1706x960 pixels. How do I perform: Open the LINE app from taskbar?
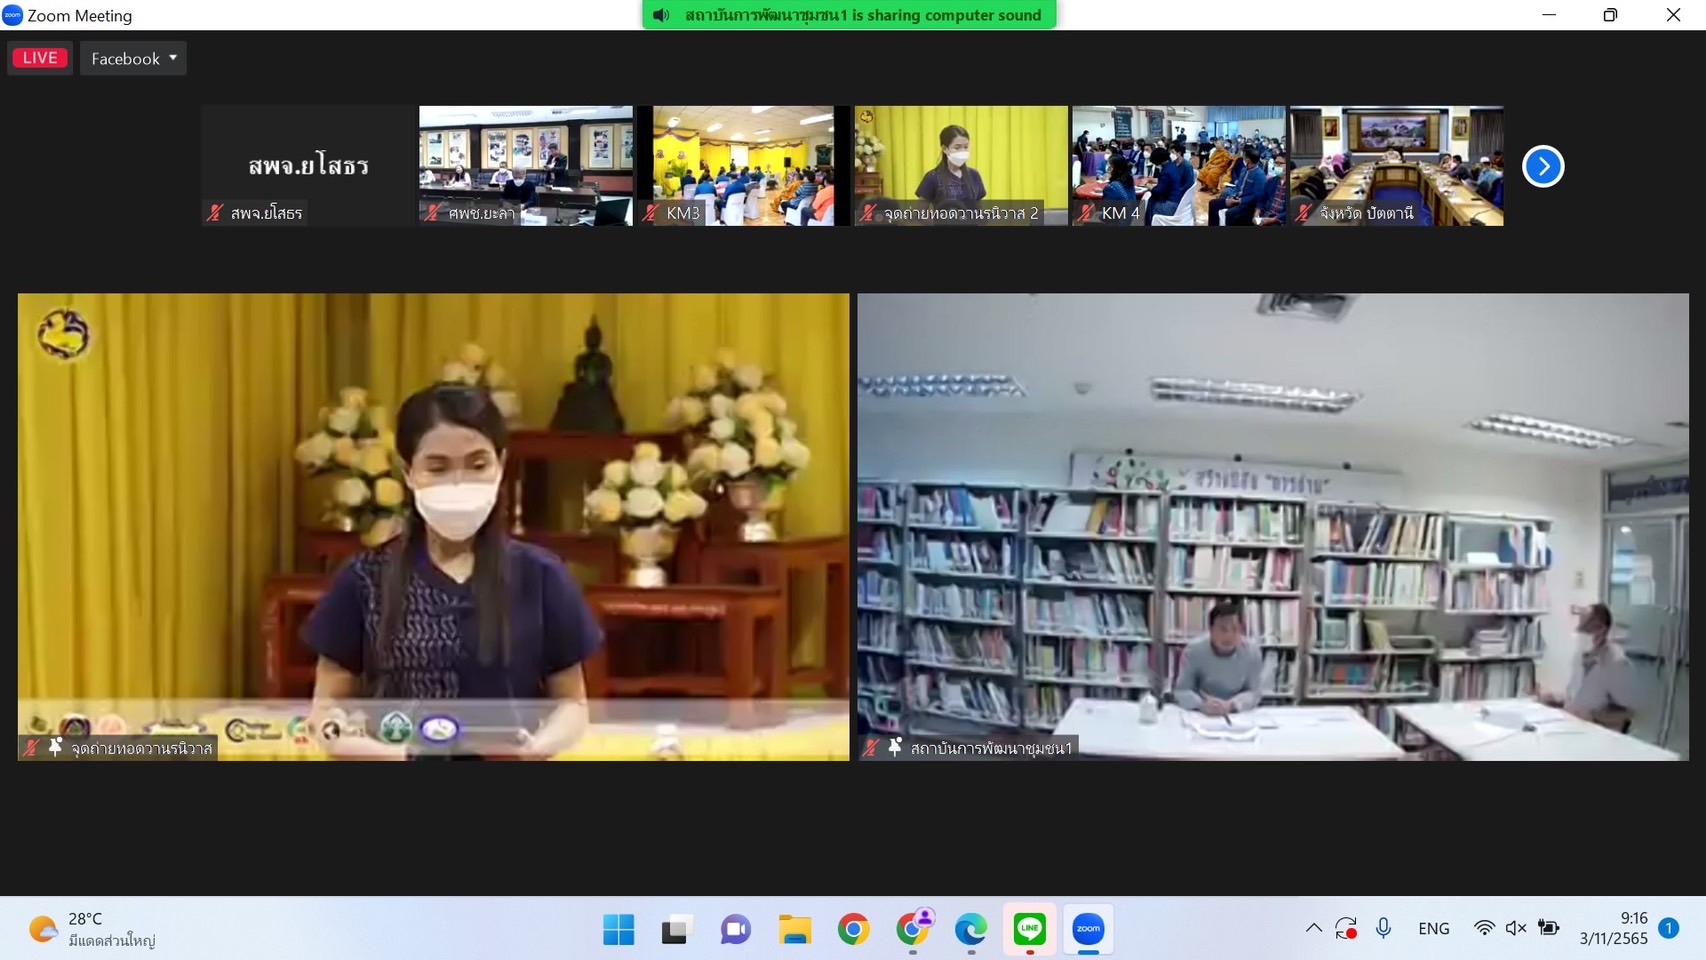point(1029,929)
